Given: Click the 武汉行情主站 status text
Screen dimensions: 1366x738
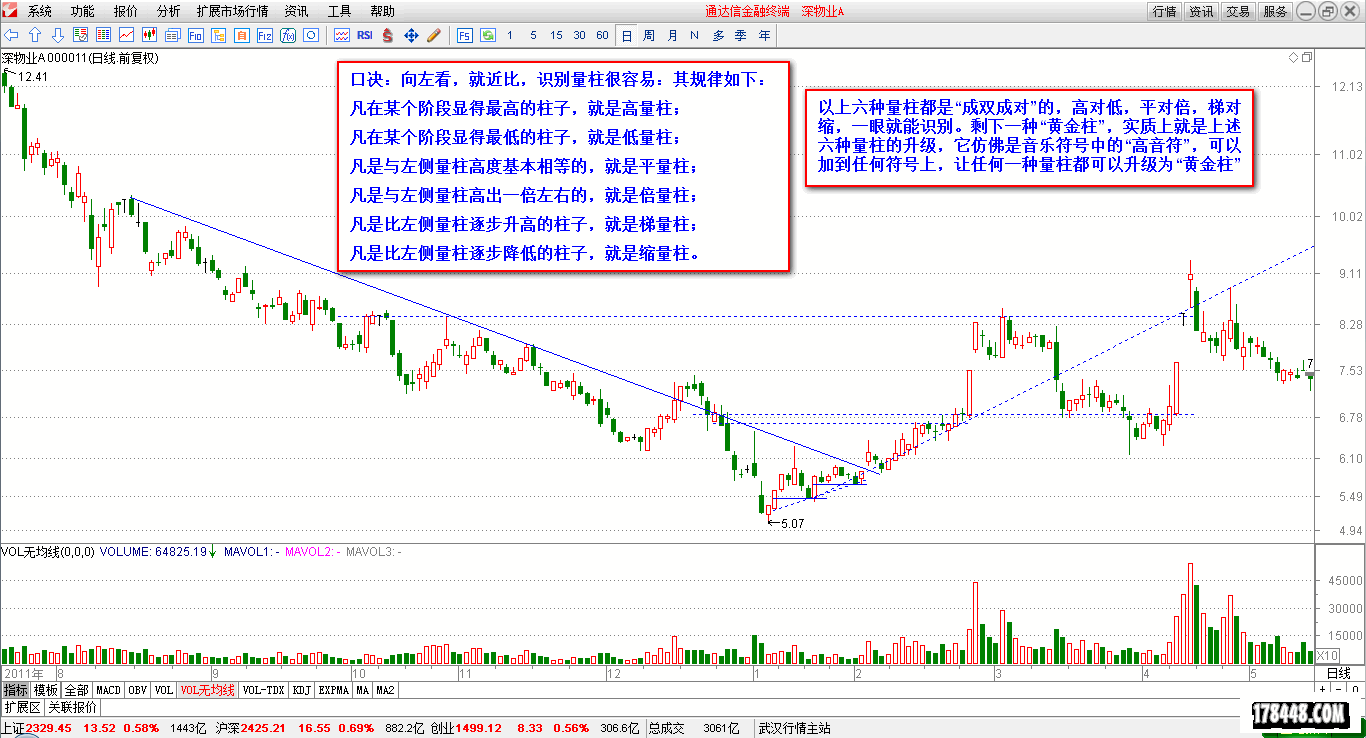Looking at the screenshot, I should (794, 728).
